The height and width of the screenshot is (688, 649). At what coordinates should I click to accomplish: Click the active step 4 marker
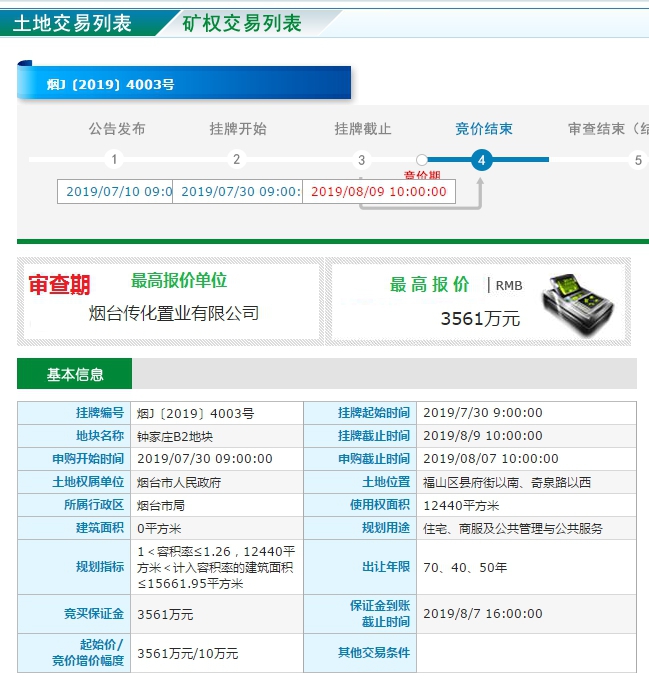coord(481,160)
